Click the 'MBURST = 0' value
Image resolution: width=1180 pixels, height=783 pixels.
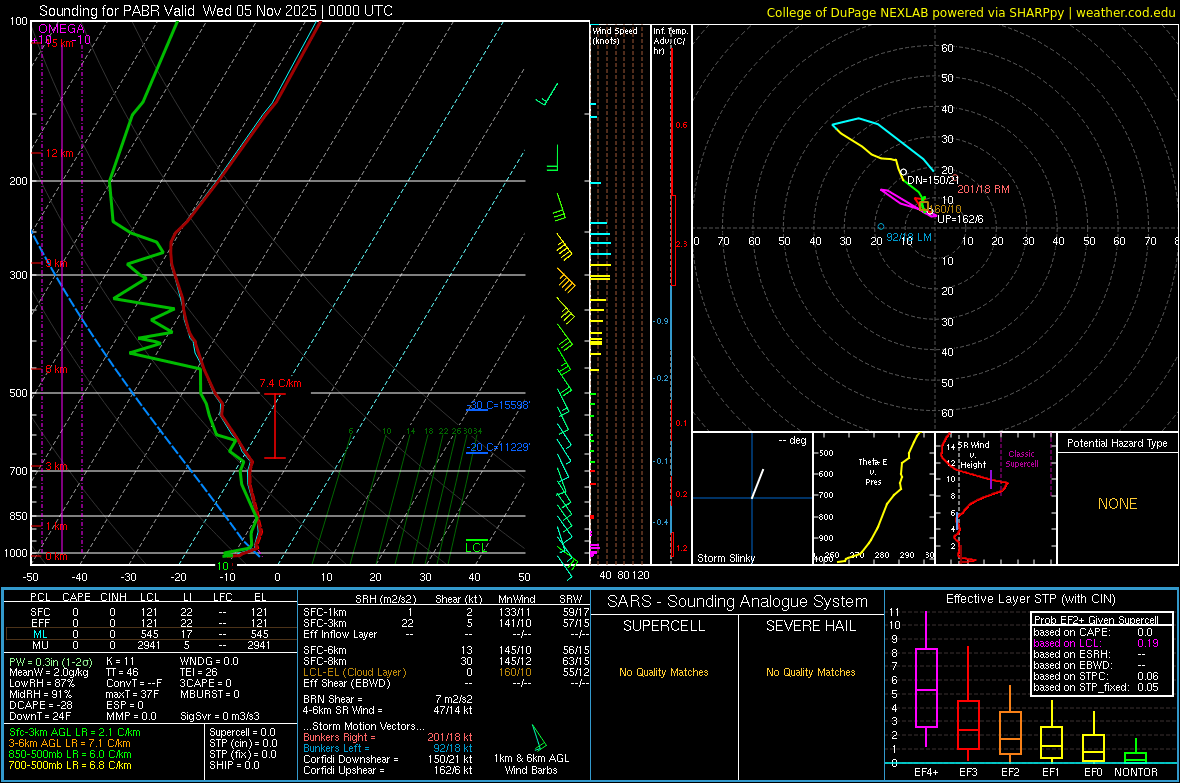[x=210, y=694]
